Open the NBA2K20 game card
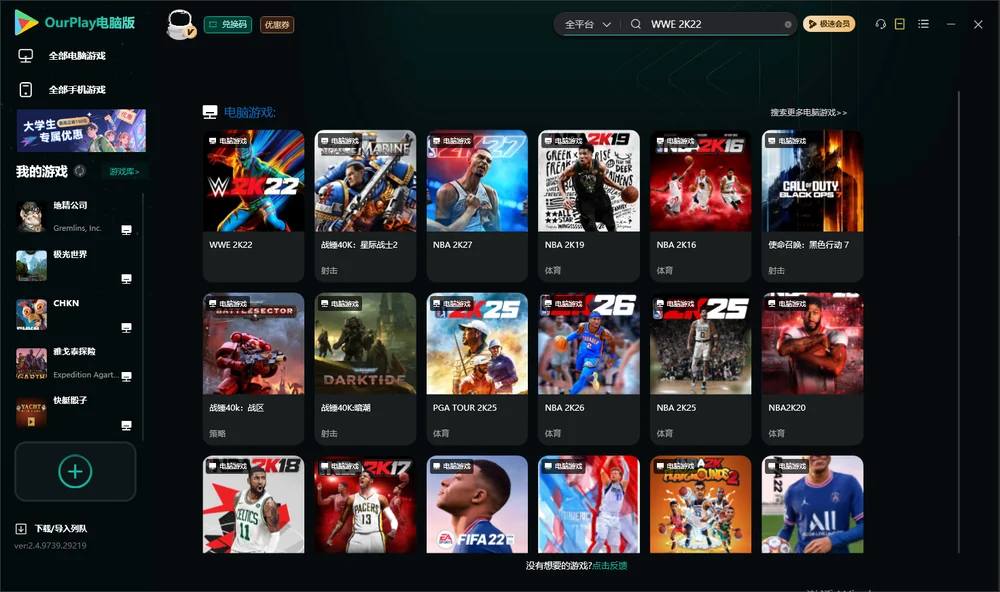The width and height of the screenshot is (1000, 592). [812, 369]
